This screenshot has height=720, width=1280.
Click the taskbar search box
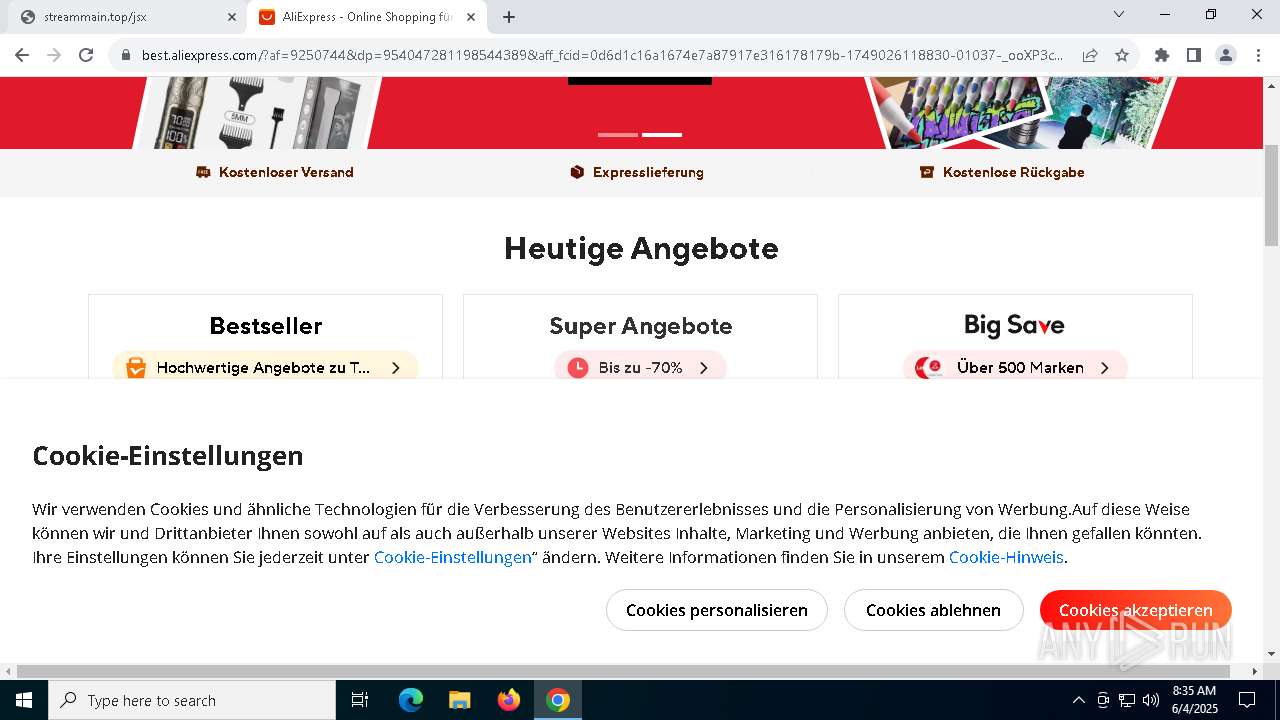192,700
